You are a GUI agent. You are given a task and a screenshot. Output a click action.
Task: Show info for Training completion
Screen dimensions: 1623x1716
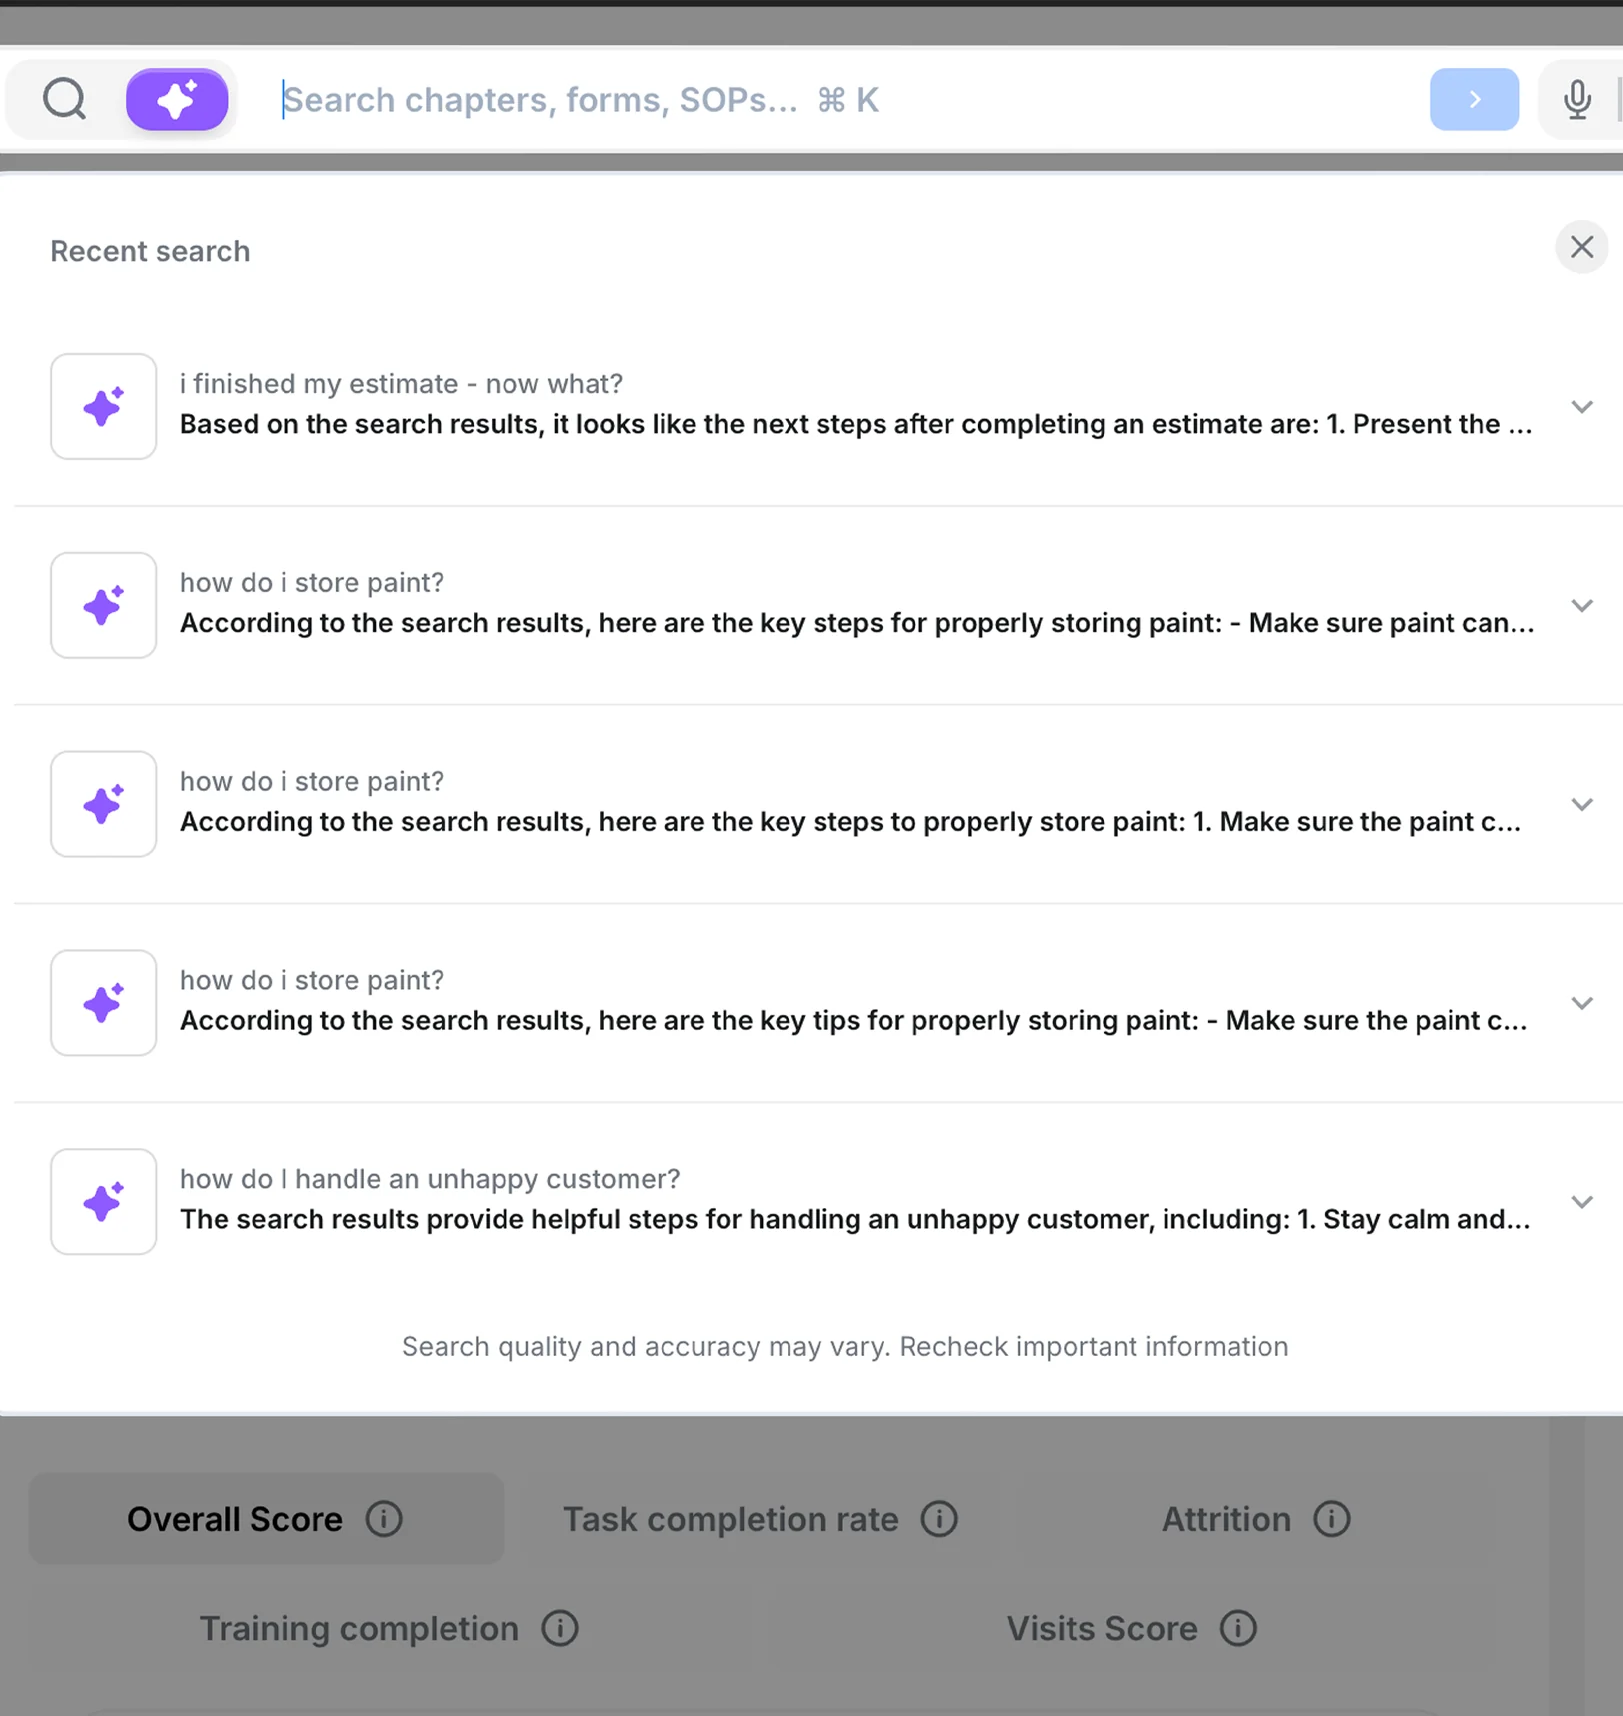point(560,1629)
